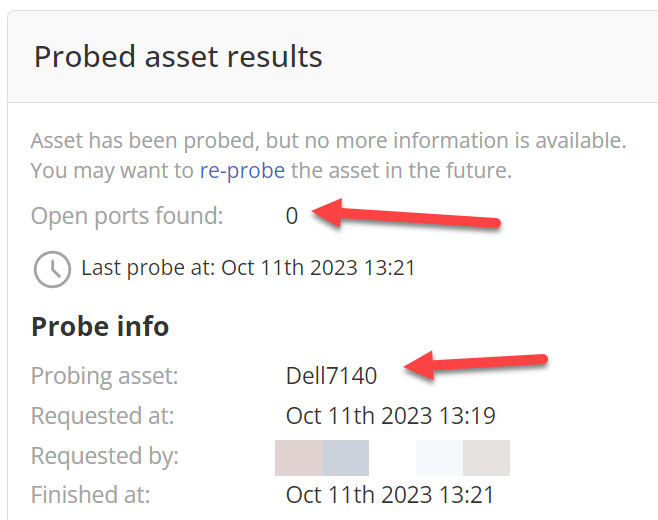Click the Requested at date 13:19

click(390, 415)
